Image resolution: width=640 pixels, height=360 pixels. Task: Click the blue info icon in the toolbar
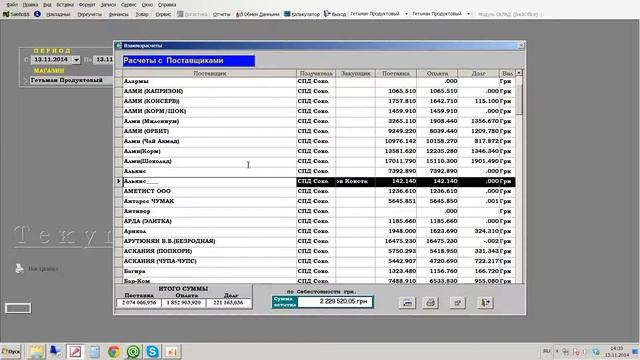coord(37,14)
